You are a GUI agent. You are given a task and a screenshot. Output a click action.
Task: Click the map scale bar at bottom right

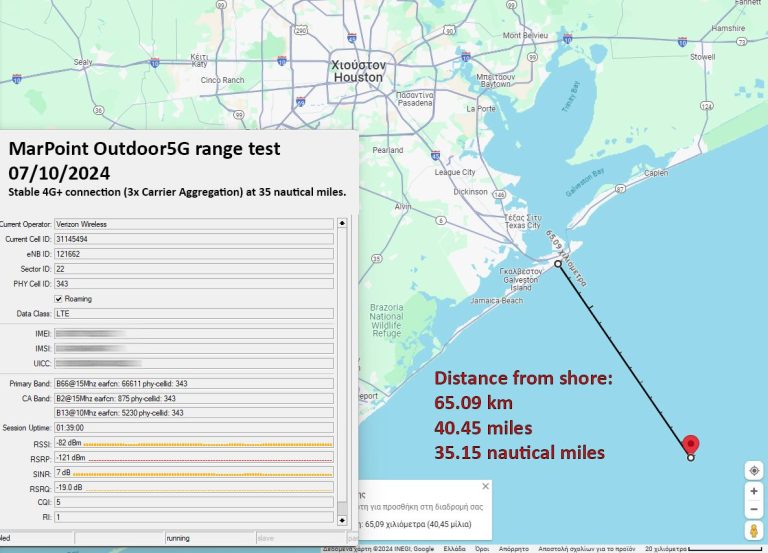point(724,549)
